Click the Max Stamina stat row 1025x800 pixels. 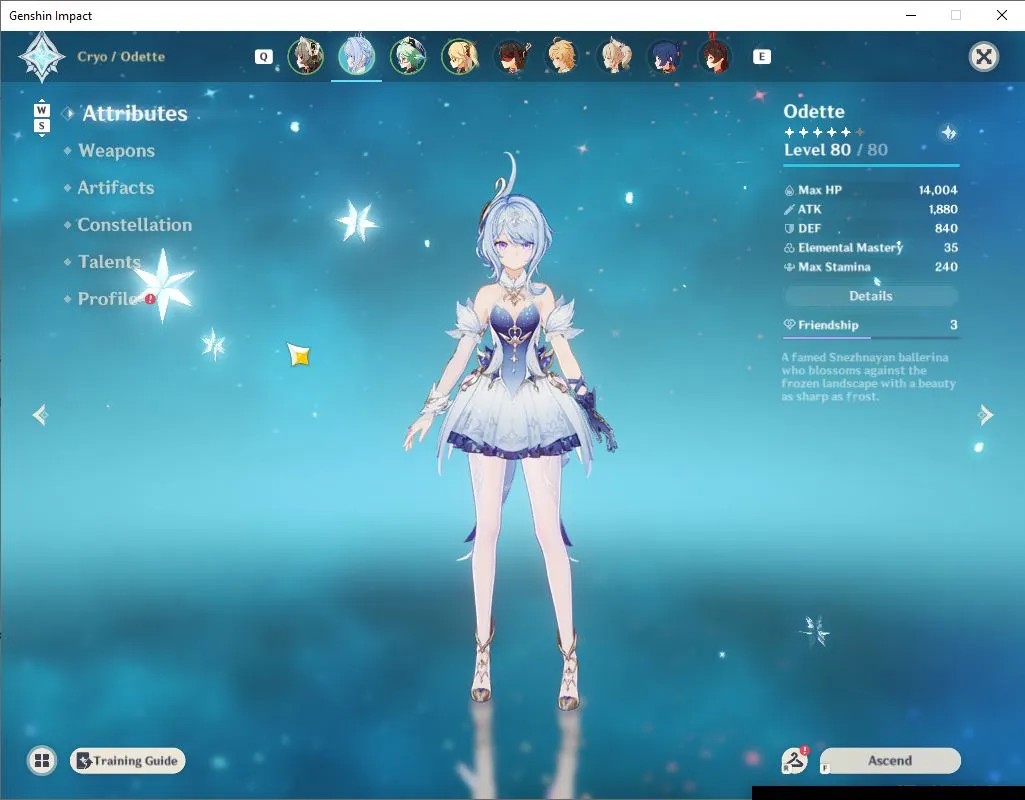coord(871,267)
